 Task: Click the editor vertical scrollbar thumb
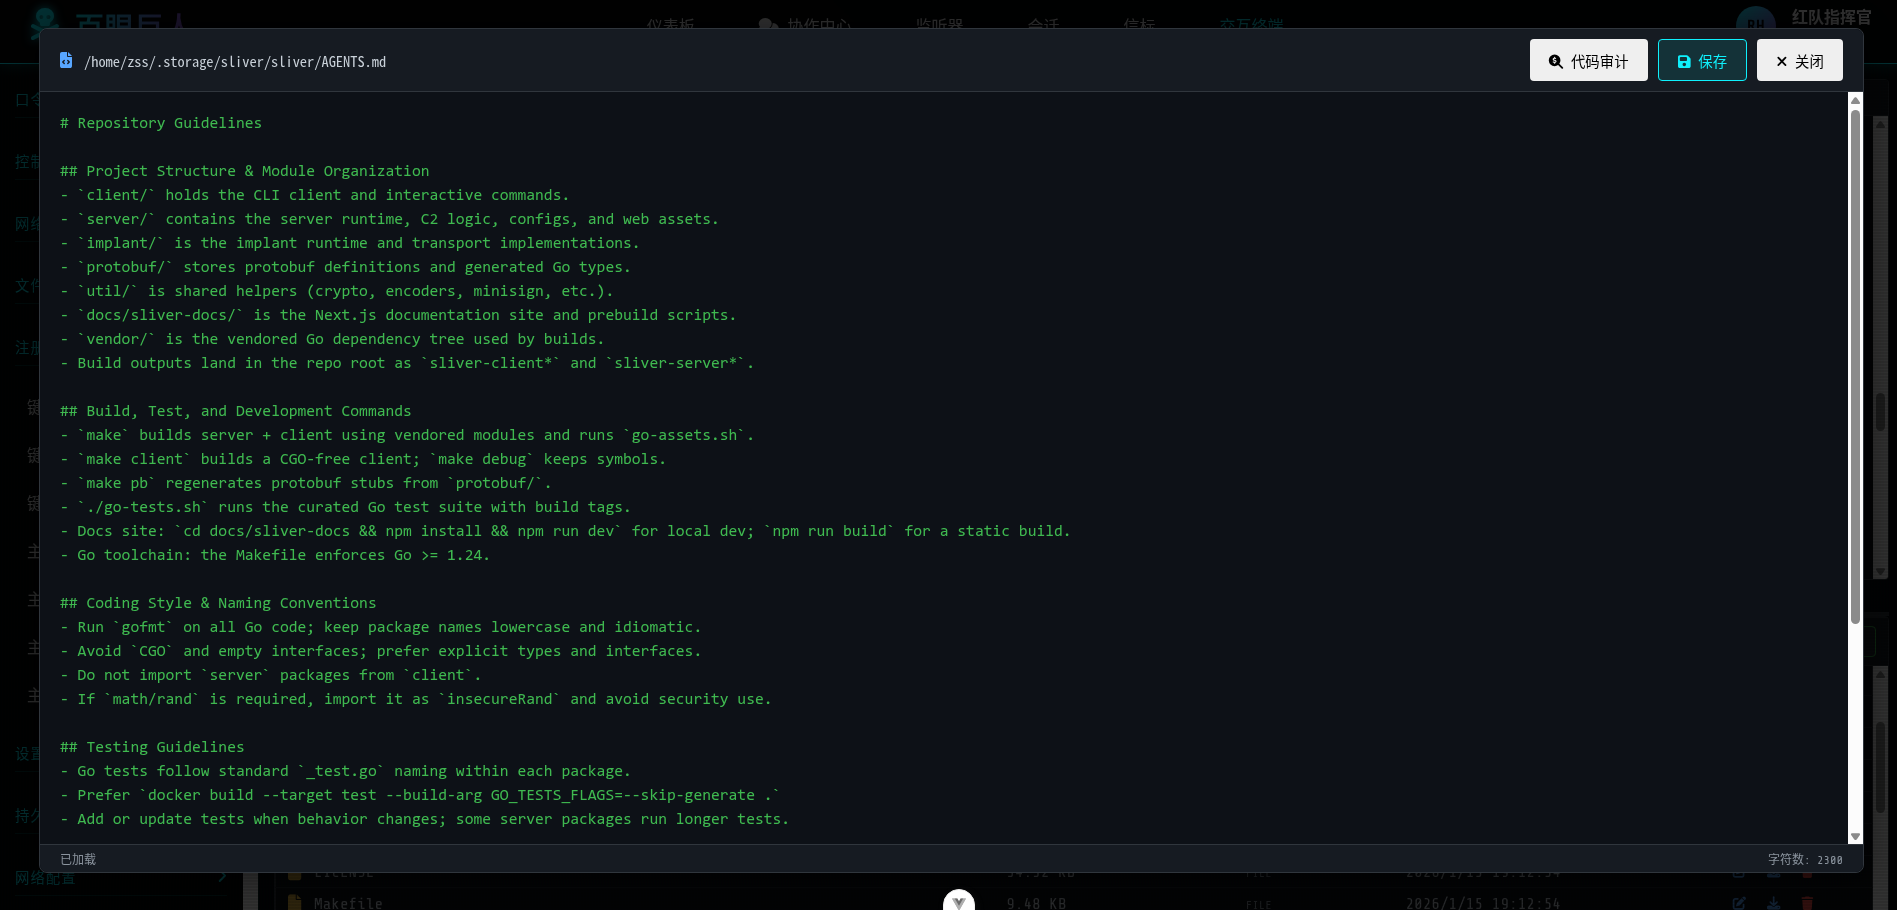point(1855,365)
